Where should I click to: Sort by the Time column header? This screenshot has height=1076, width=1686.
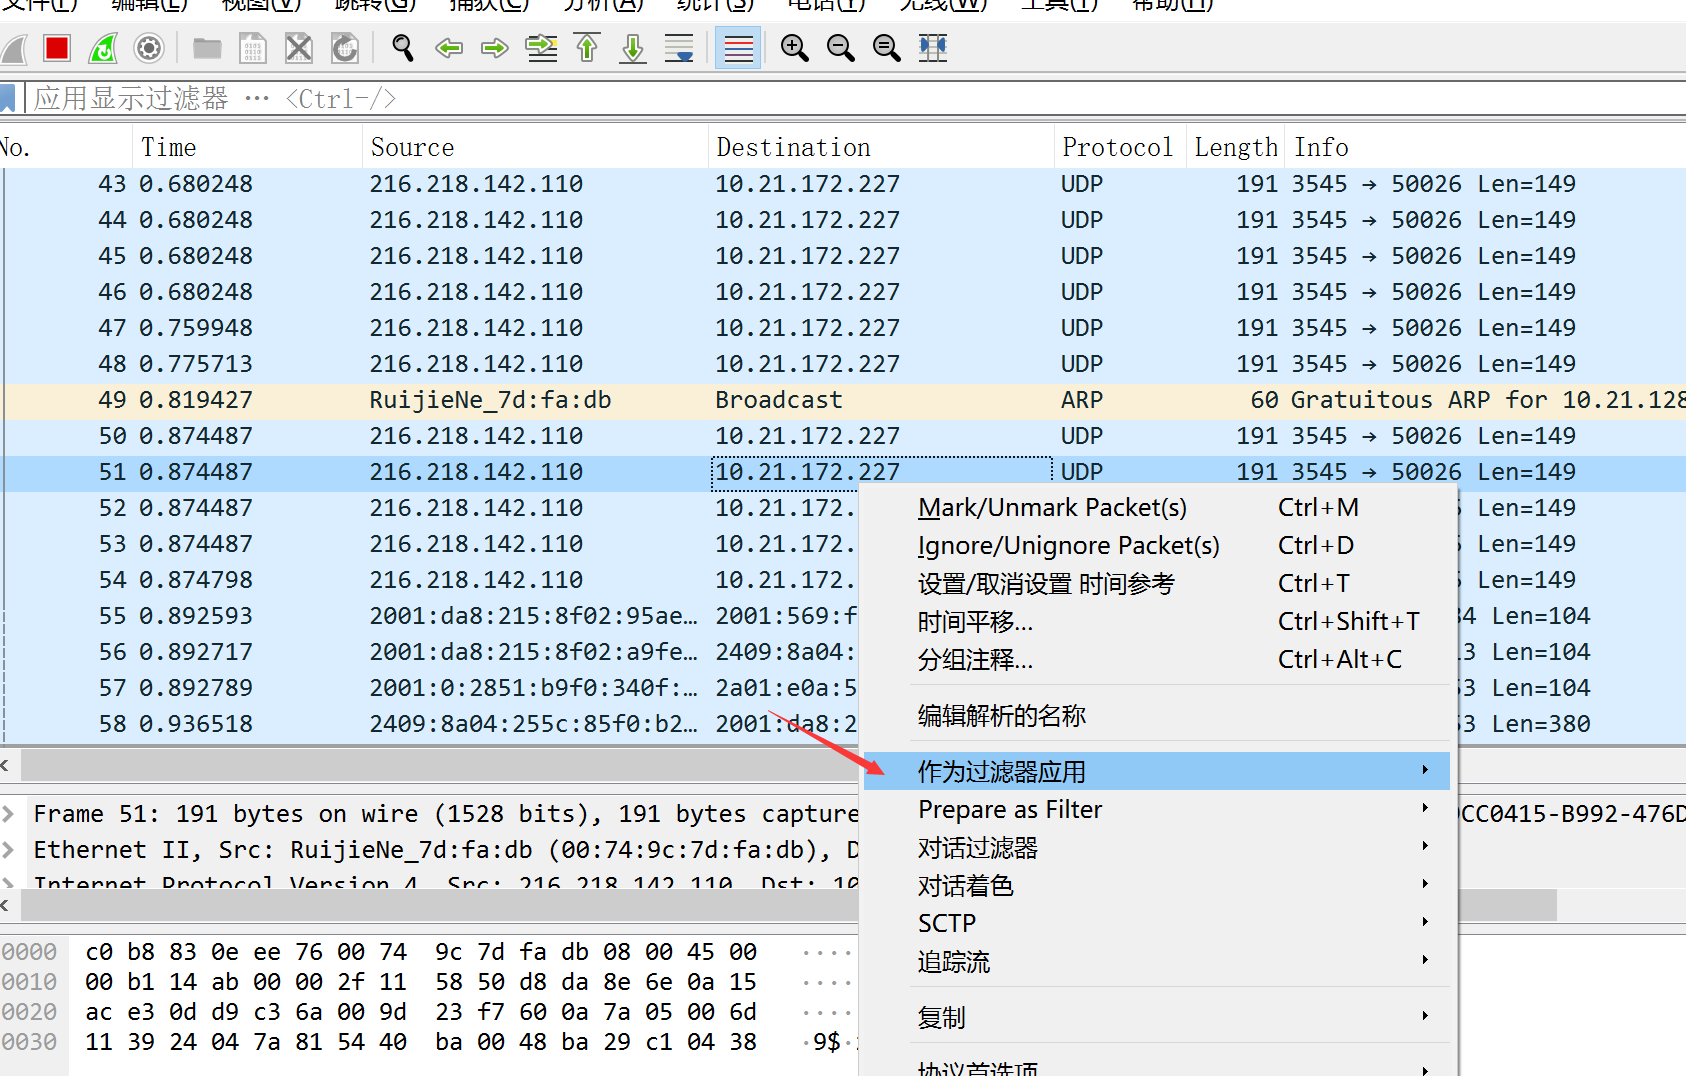tap(247, 147)
